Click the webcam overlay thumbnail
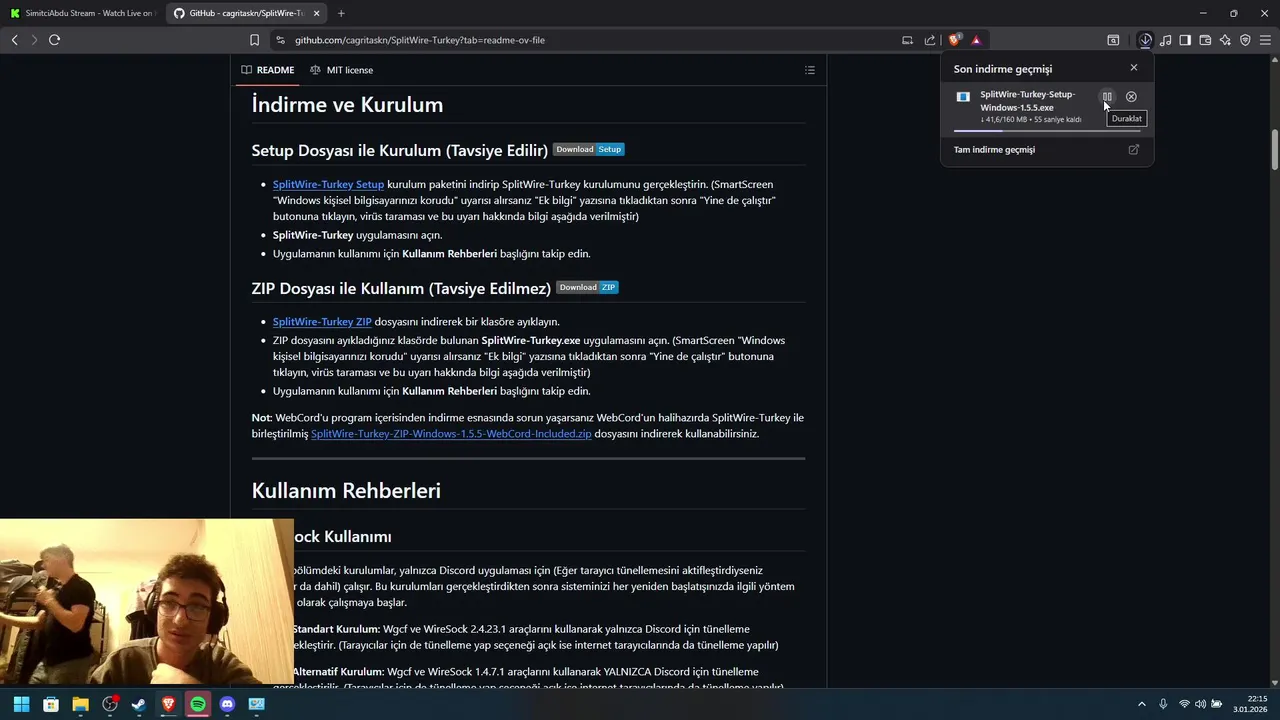 (147, 601)
